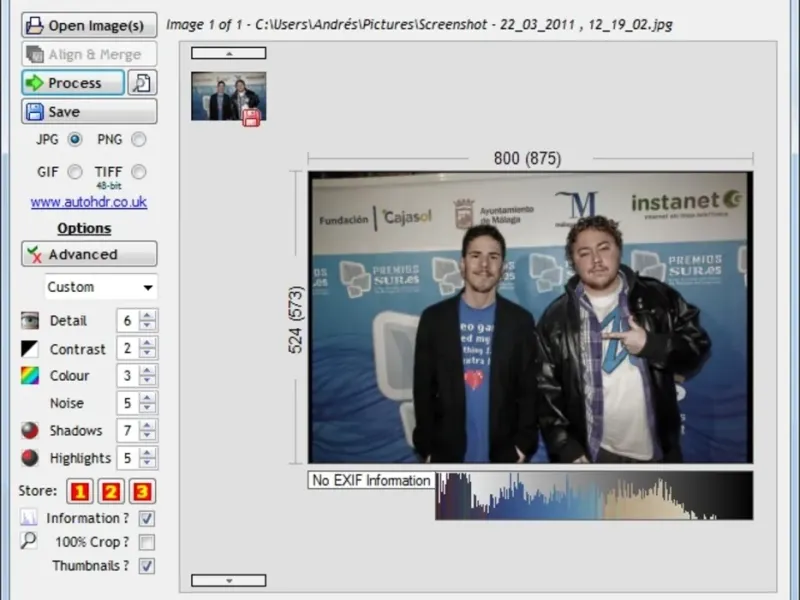
Task: Open the www.autohdr.co.uk link
Action: coord(89,202)
